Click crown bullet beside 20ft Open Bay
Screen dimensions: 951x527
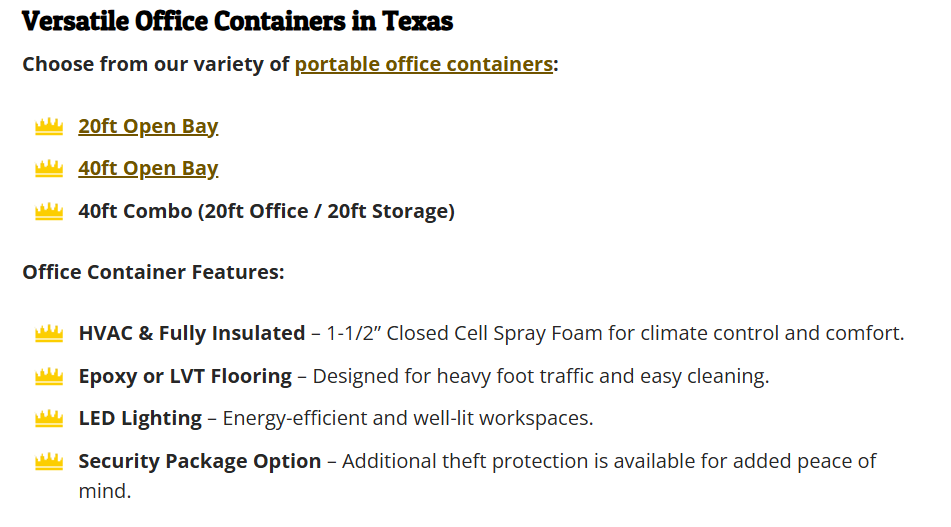49,127
